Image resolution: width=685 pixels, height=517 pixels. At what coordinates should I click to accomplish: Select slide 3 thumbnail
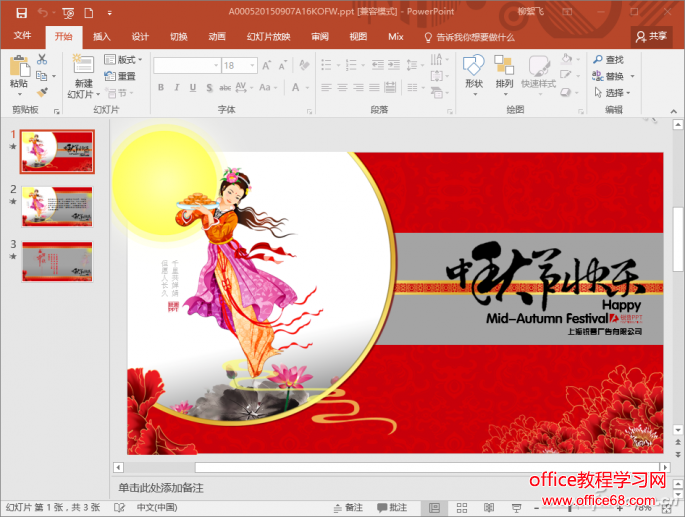[57, 261]
